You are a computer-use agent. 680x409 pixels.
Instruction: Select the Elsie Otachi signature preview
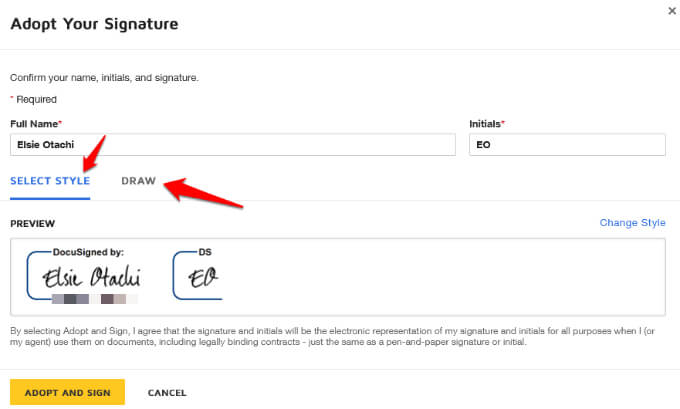pyautogui.click(x=91, y=277)
